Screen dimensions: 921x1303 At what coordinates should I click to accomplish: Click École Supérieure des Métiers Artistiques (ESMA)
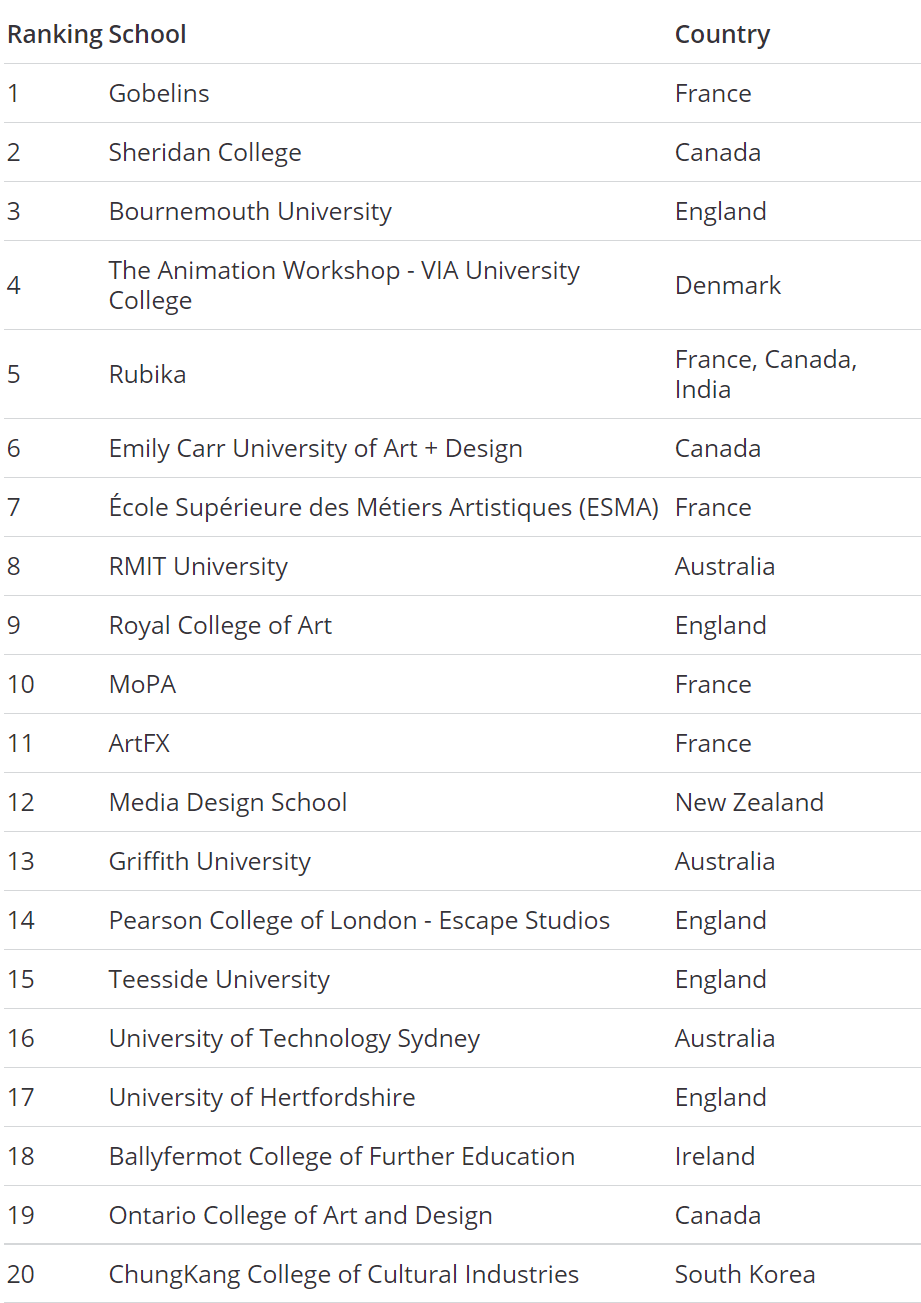tap(383, 507)
